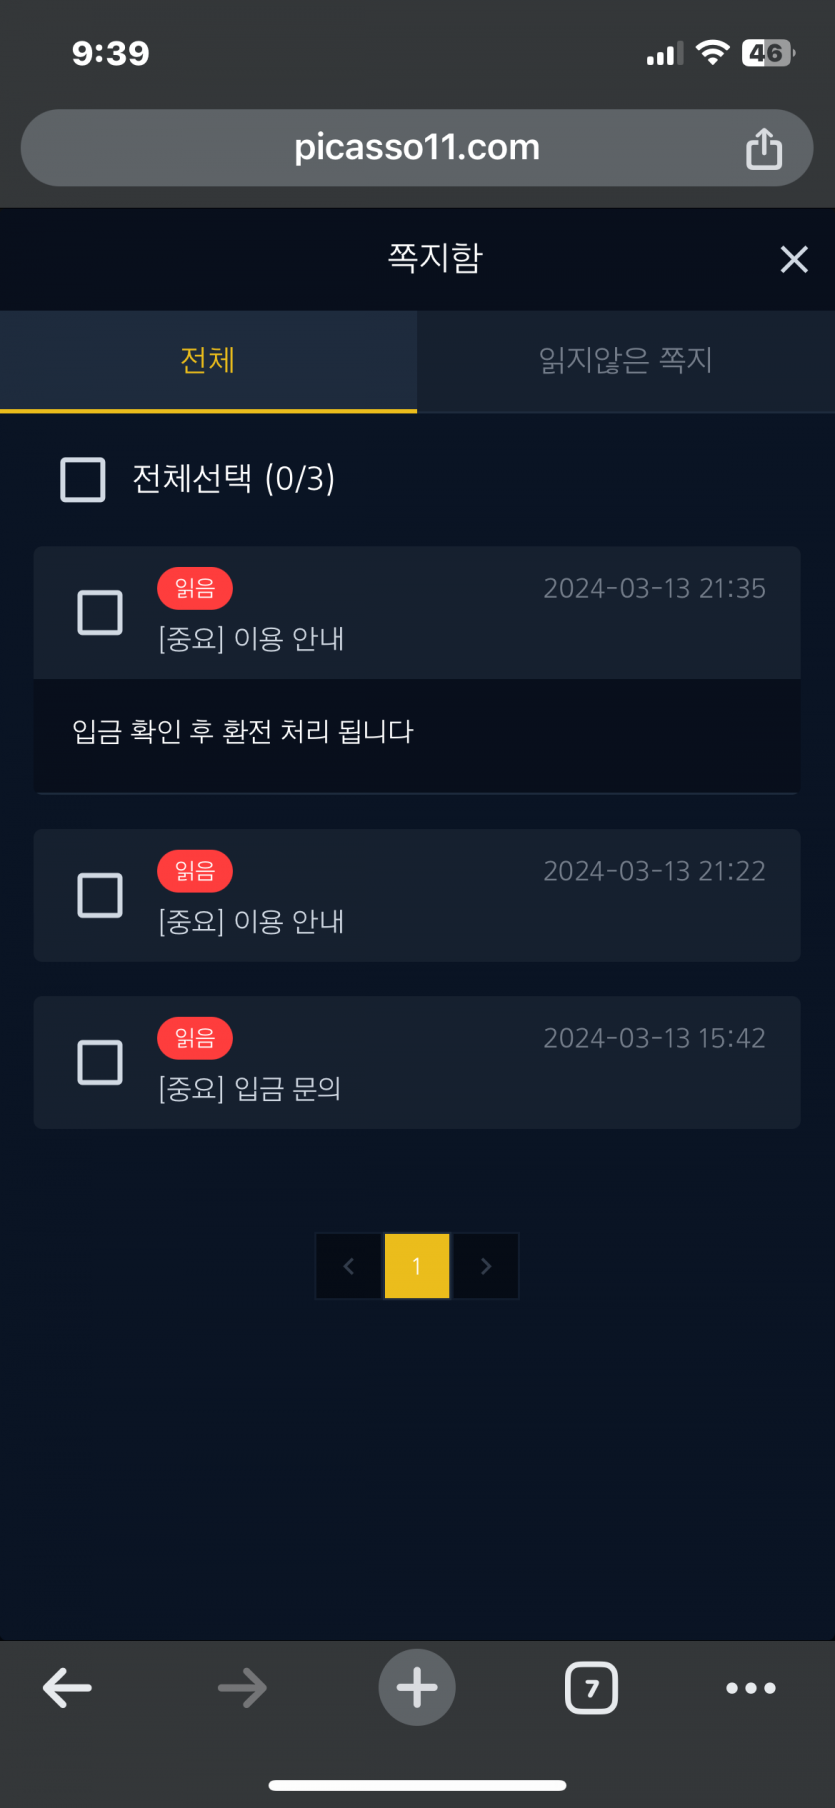Expand the 이용 안내 message from 21:22
835x1808 pixels.
[460, 895]
